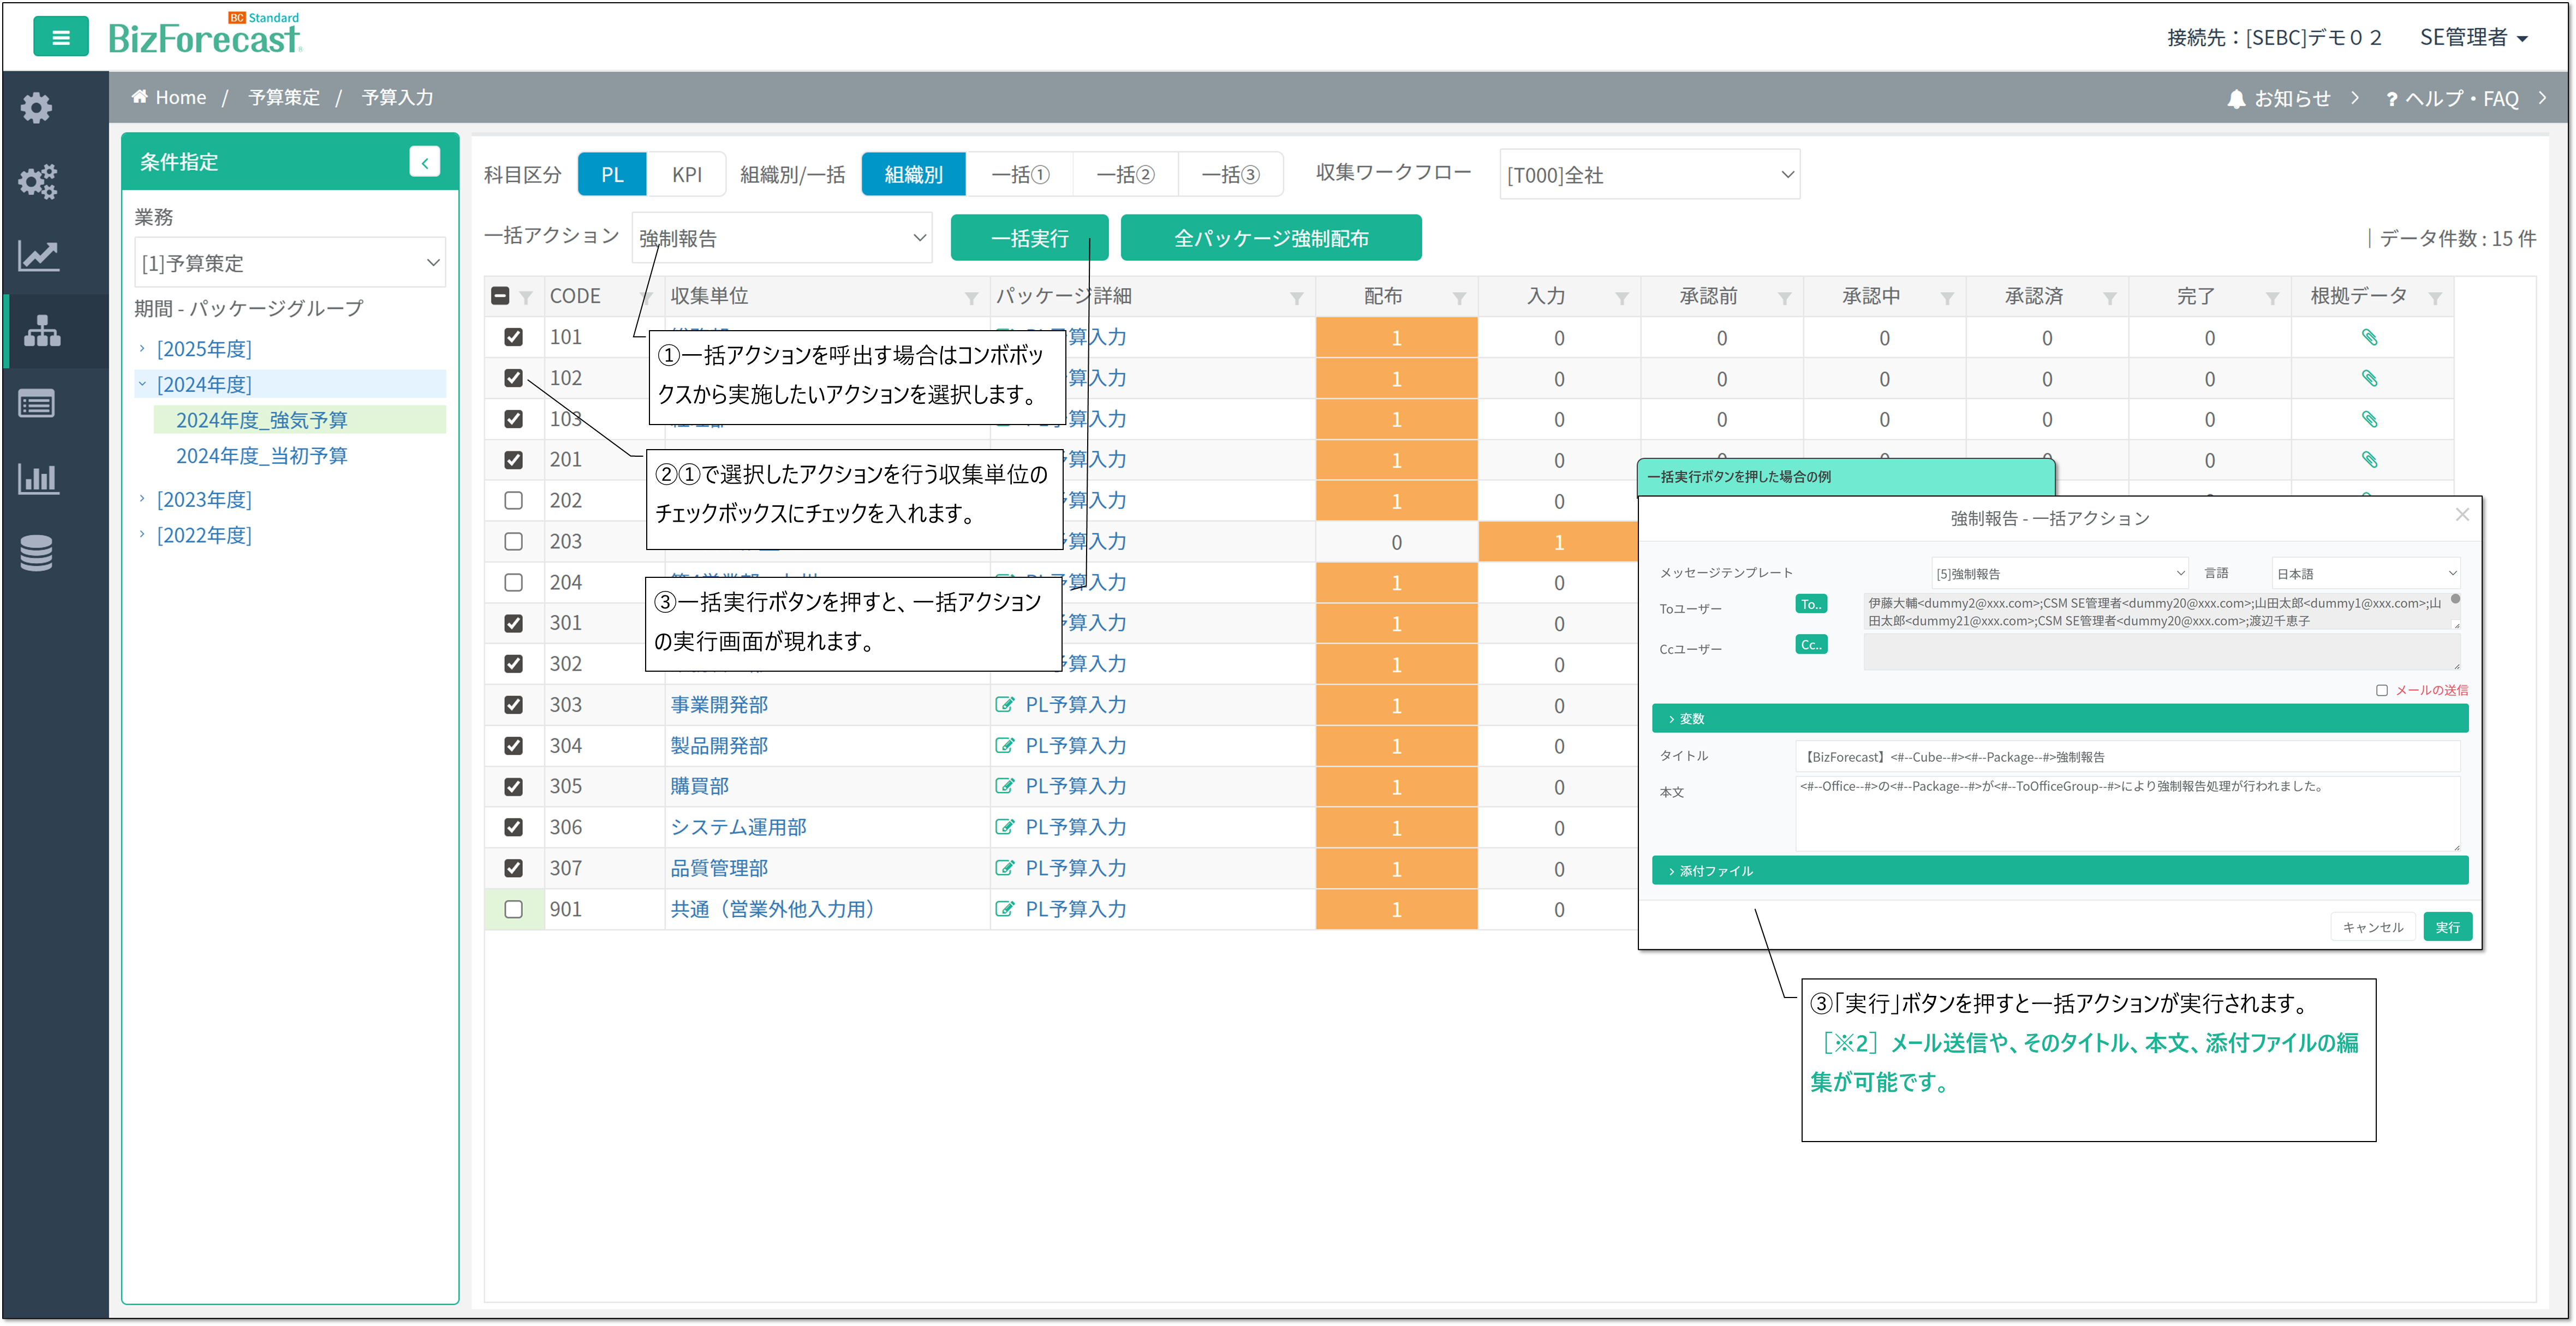Open the 一括アクション combo box
This screenshot has width=2576, height=1326.
[x=781, y=238]
